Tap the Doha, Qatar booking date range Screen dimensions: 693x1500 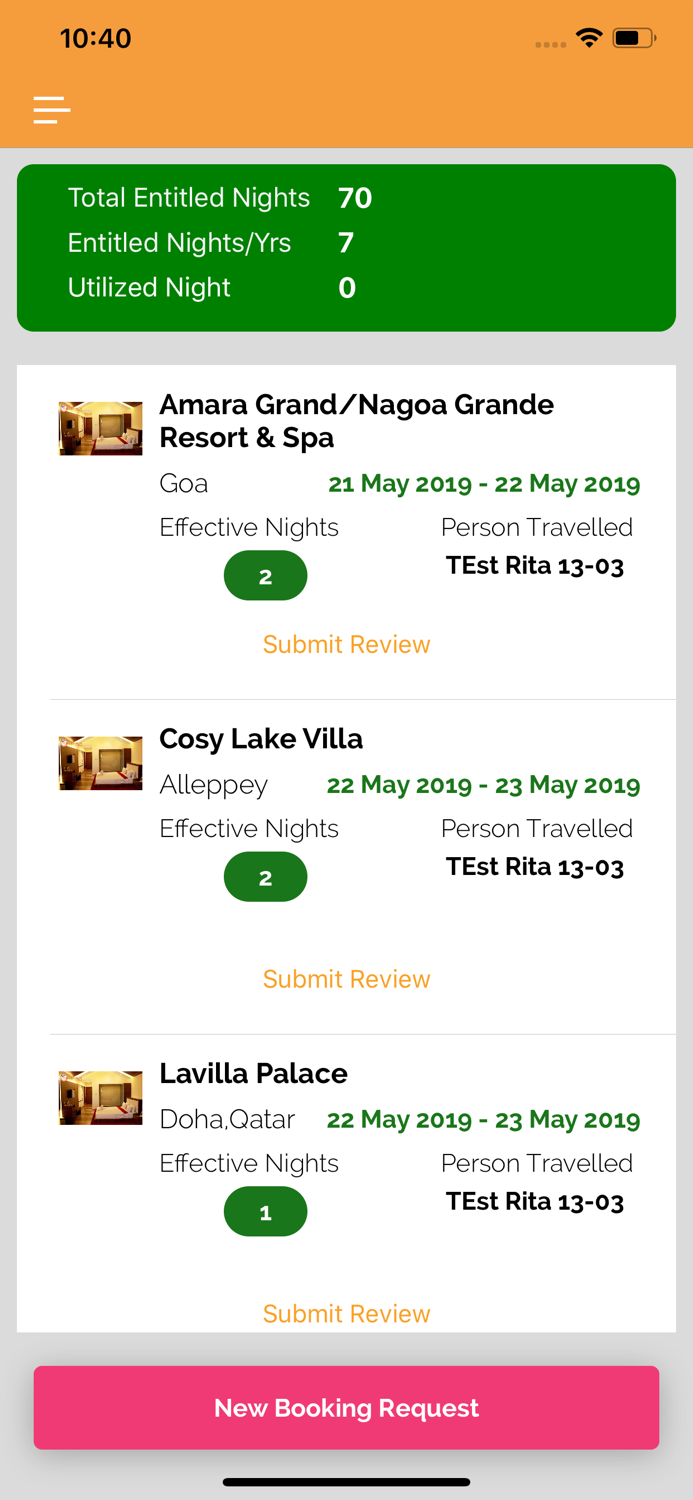tap(483, 1120)
